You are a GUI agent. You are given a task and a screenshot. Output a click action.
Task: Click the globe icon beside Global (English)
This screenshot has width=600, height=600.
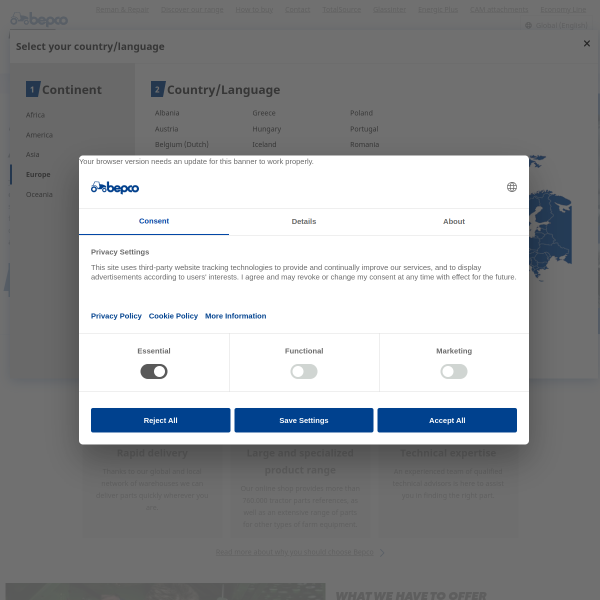pyautogui.click(x=528, y=25)
